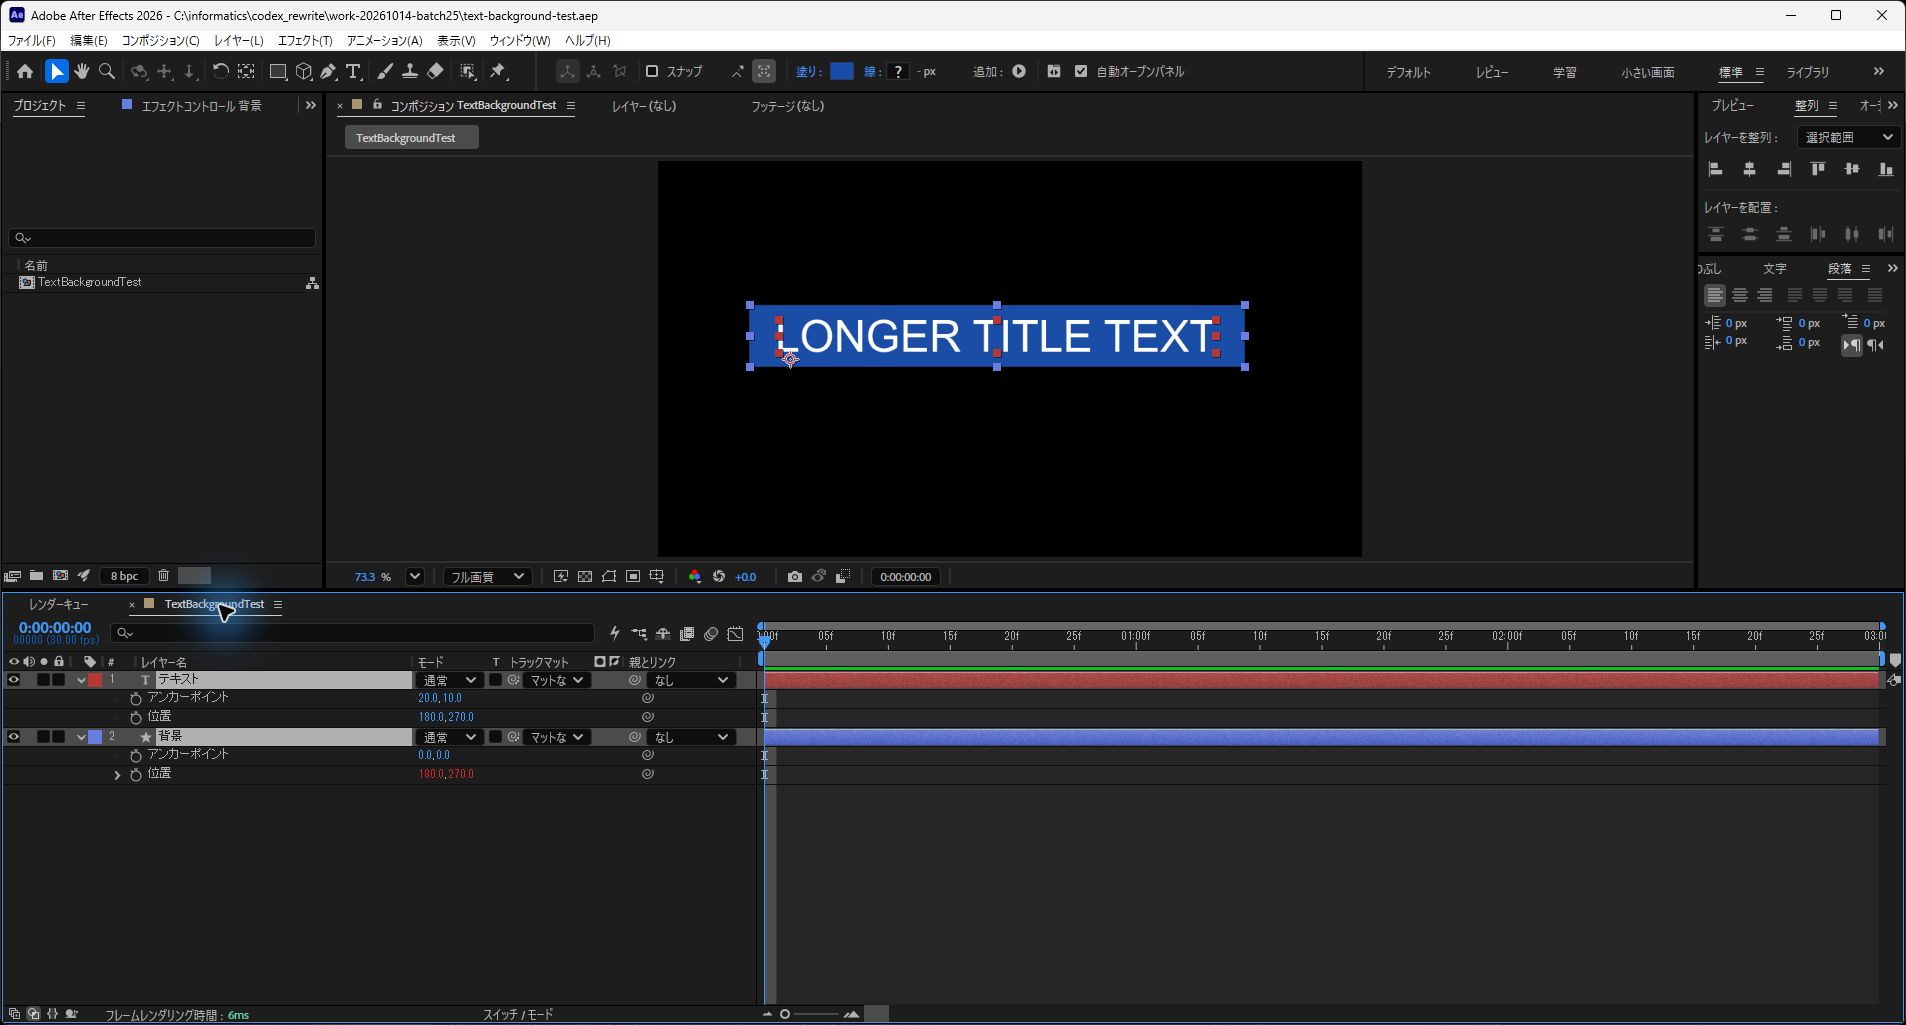Viewport: 1906px width, 1025px height.
Task: Align left icon in Align panel
Action: (1716, 169)
